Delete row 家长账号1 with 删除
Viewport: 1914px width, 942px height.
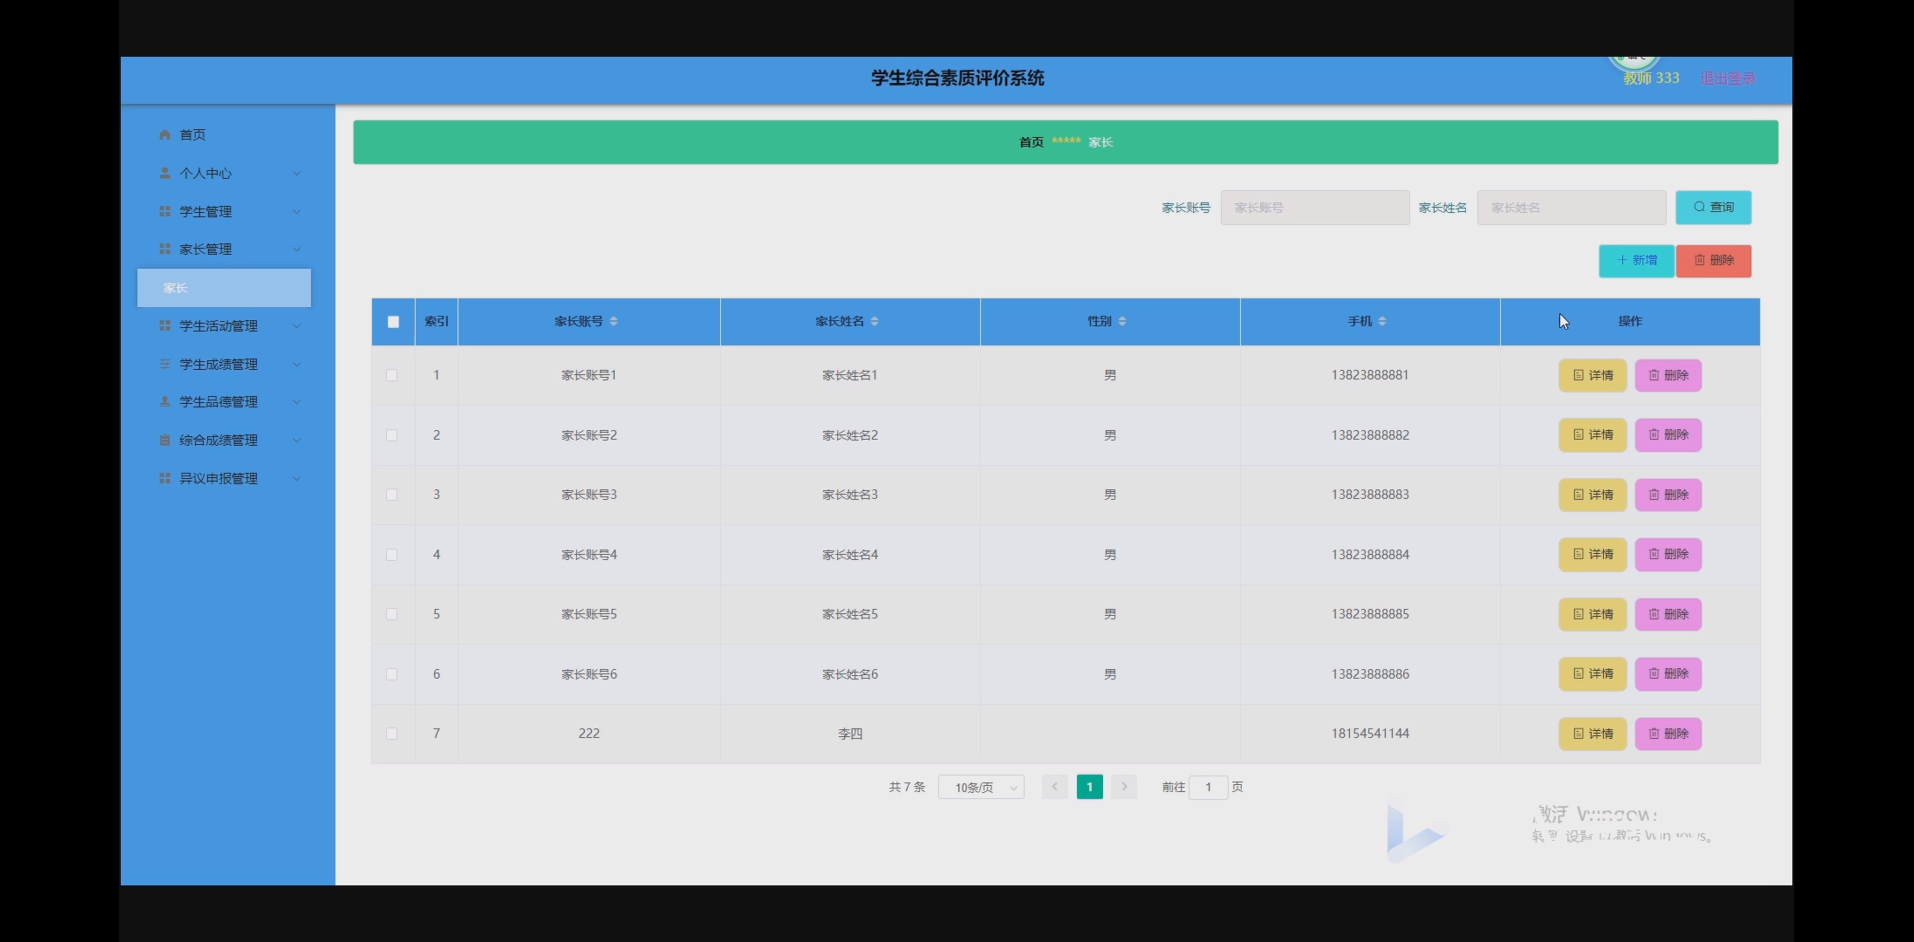tap(1668, 375)
